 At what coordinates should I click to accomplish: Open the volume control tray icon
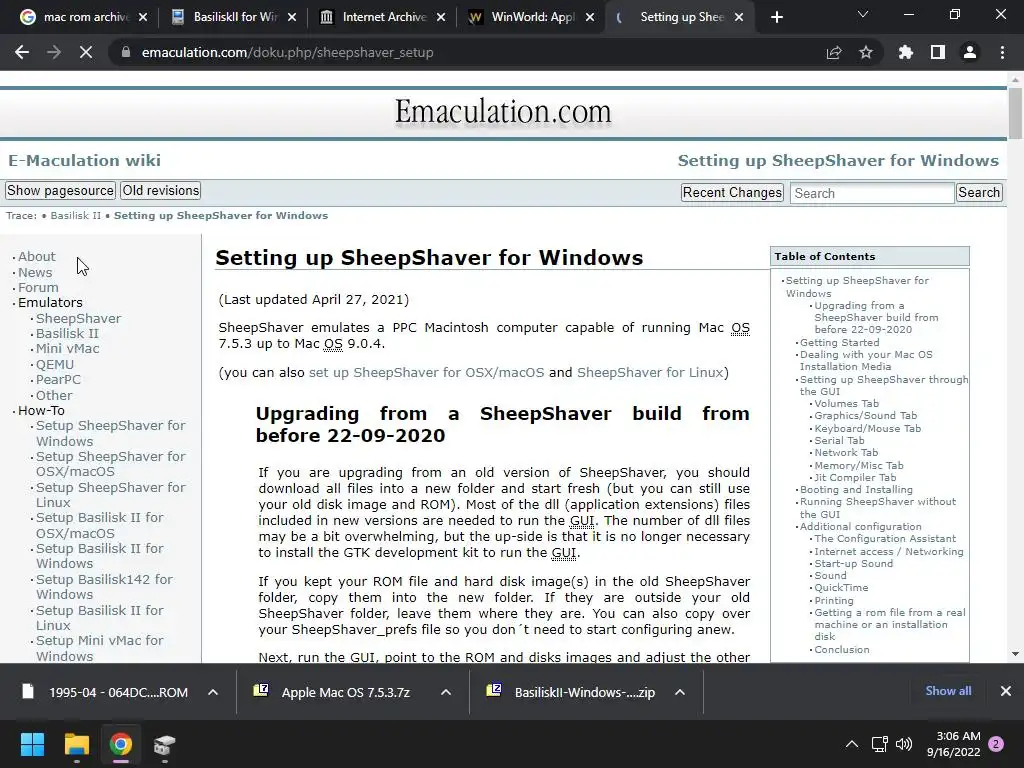click(904, 744)
